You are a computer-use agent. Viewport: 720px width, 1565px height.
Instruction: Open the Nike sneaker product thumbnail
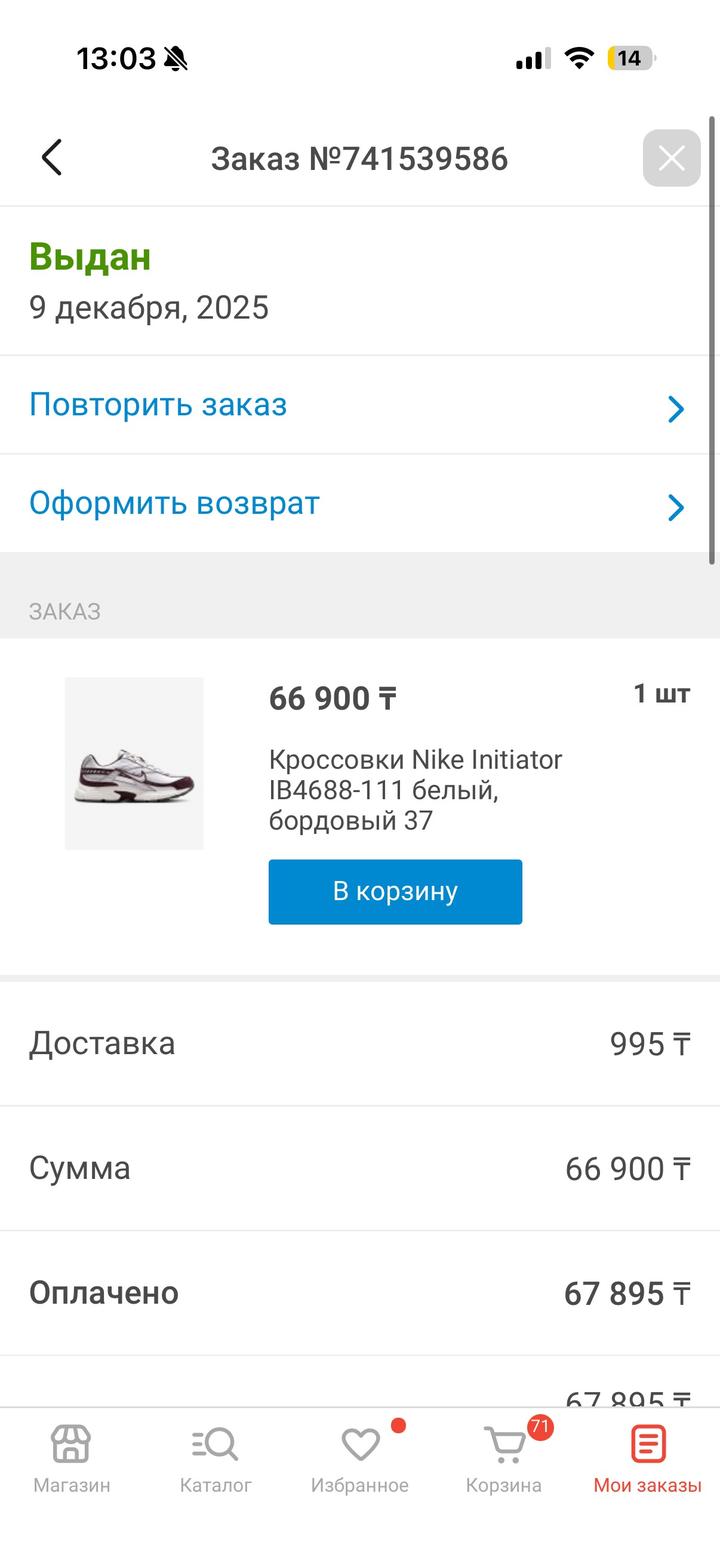tap(134, 763)
